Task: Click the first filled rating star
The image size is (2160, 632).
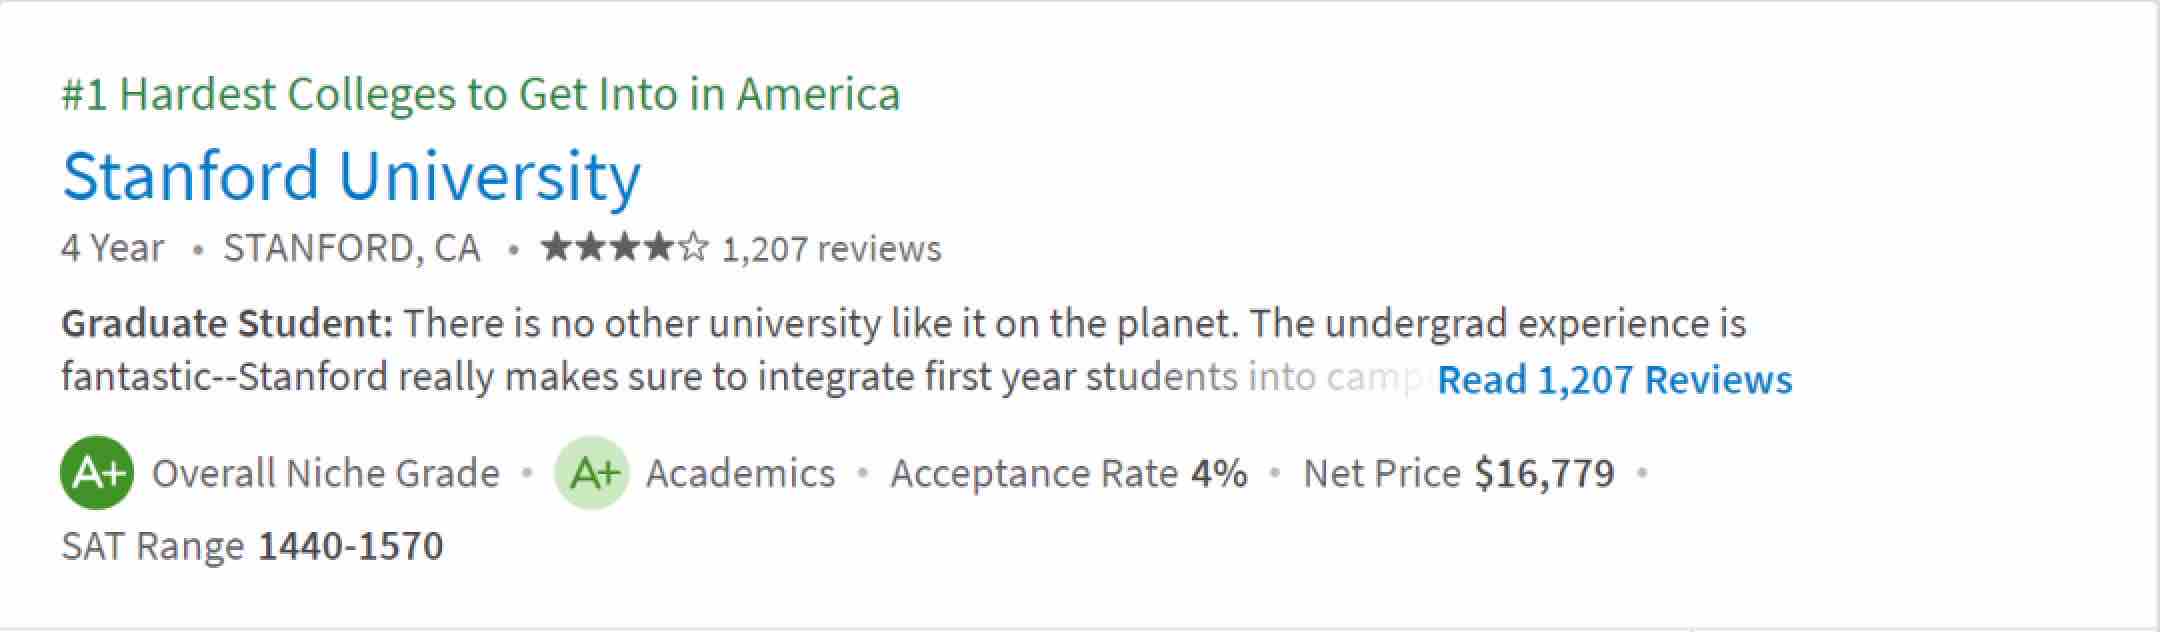Action: [x=556, y=247]
